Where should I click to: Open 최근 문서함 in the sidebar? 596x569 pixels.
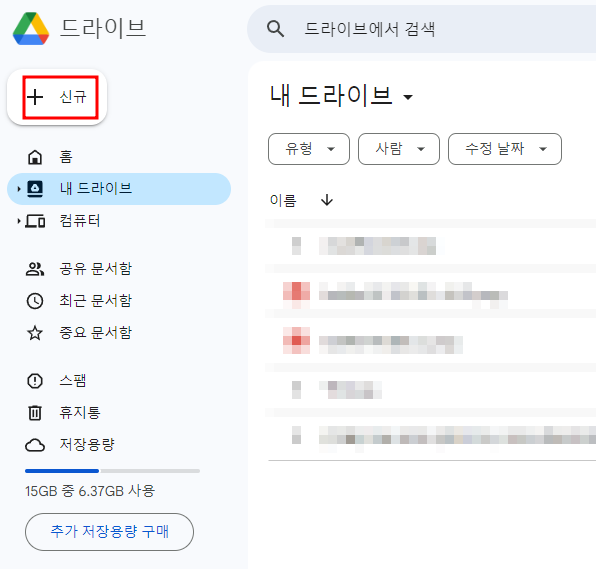point(119,301)
